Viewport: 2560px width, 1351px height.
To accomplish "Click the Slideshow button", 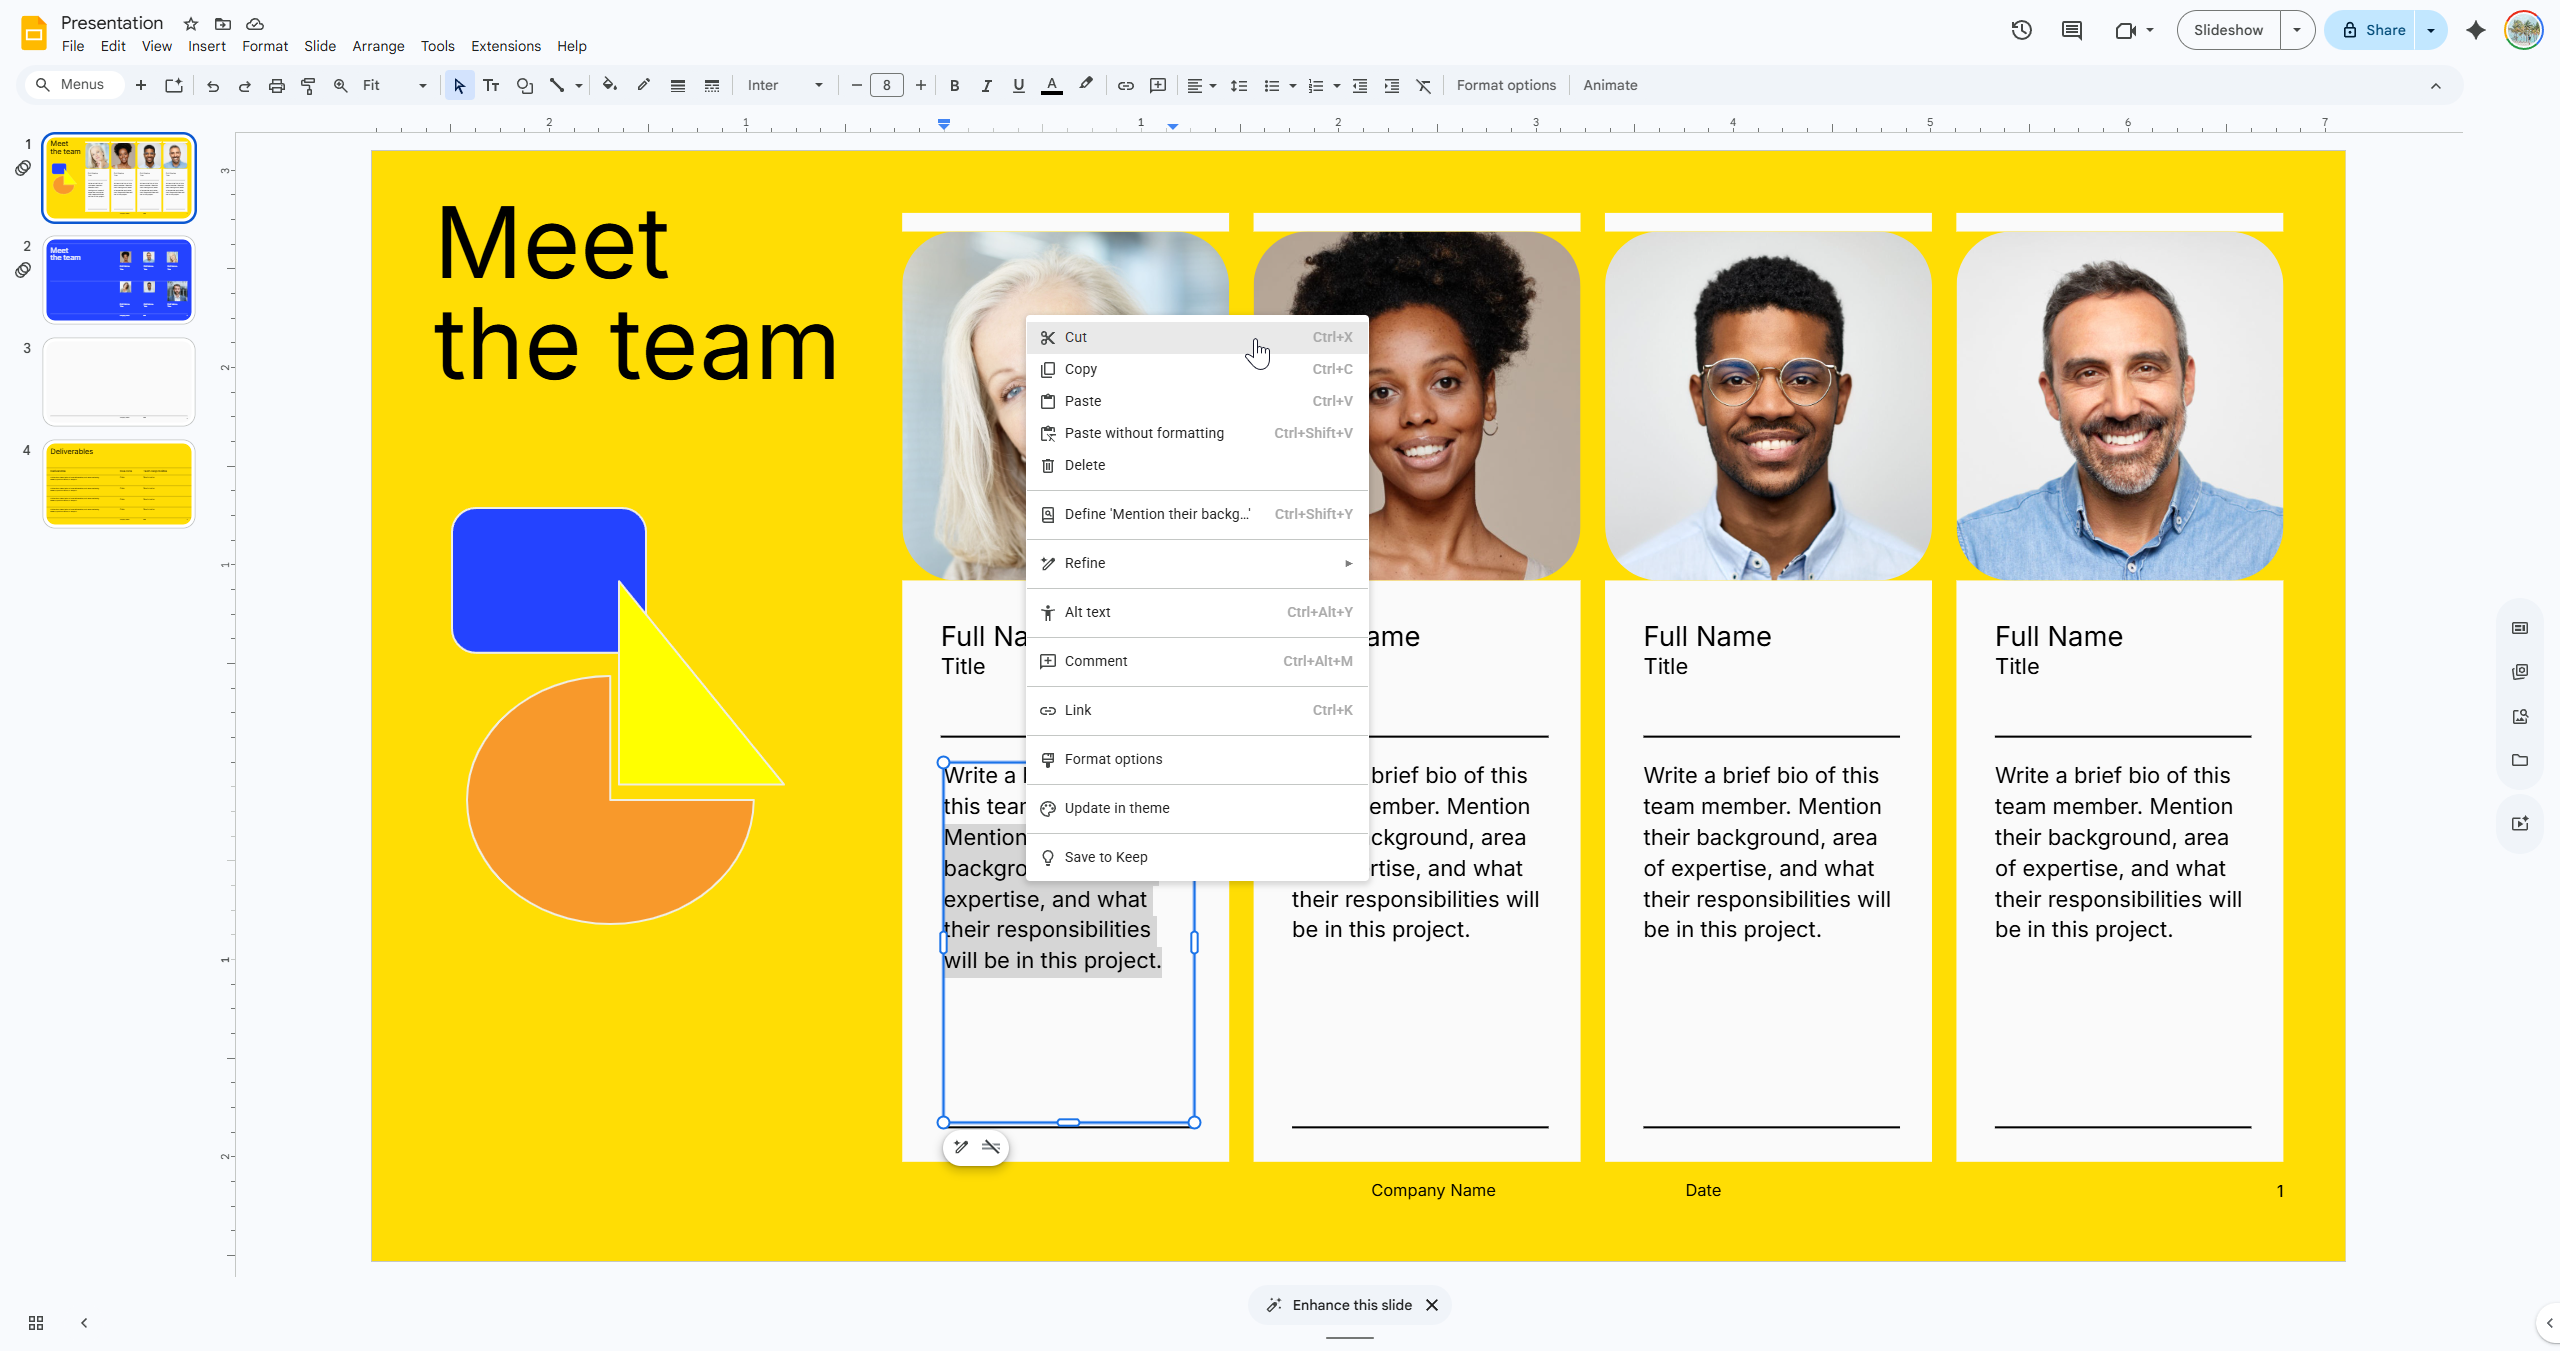I will coord(2228,30).
